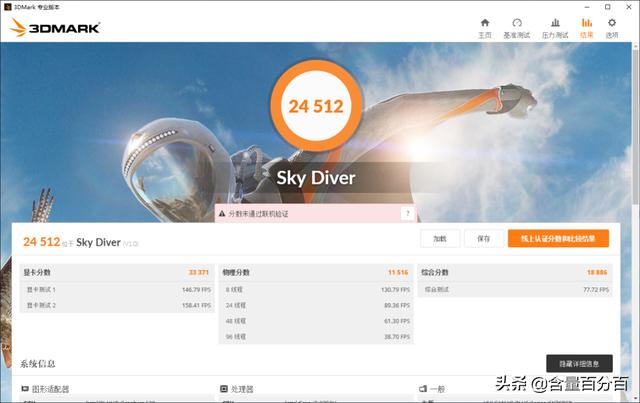Click the combined score value 18 886
The height and width of the screenshot is (403, 640).
click(597, 272)
